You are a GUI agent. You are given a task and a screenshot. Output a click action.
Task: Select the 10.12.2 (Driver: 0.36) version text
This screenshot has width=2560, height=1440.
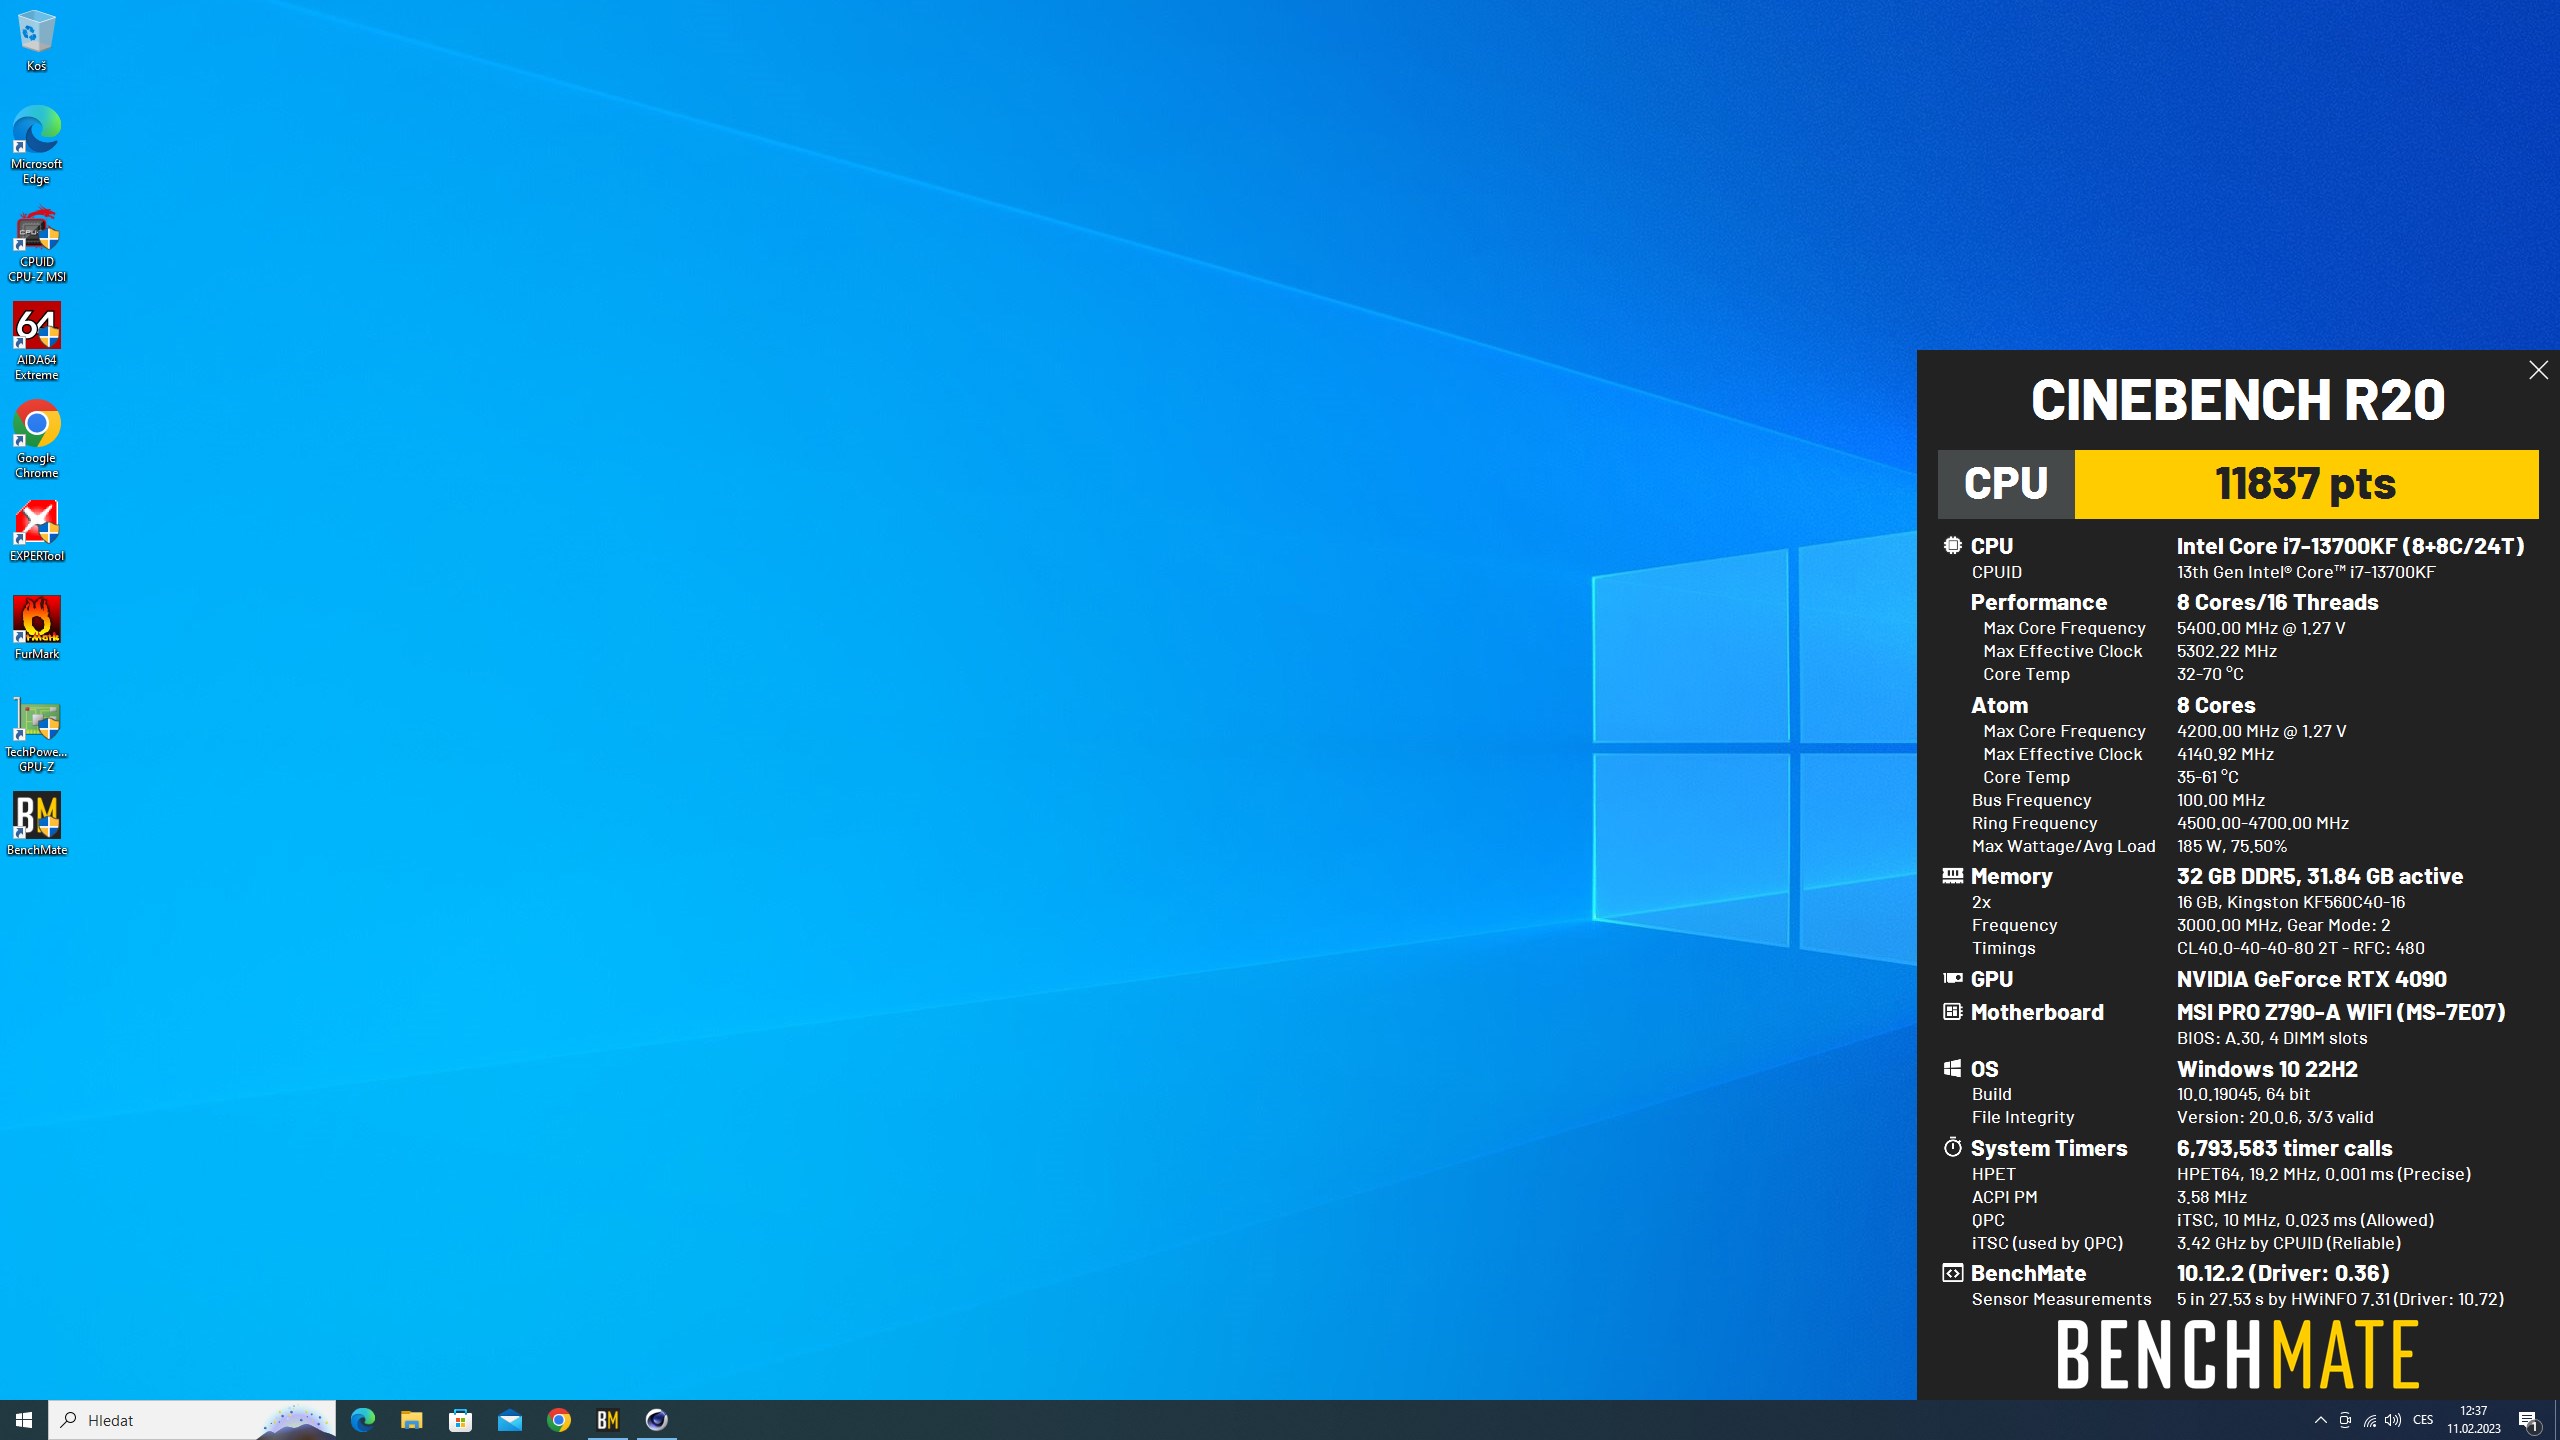pos(2283,1273)
